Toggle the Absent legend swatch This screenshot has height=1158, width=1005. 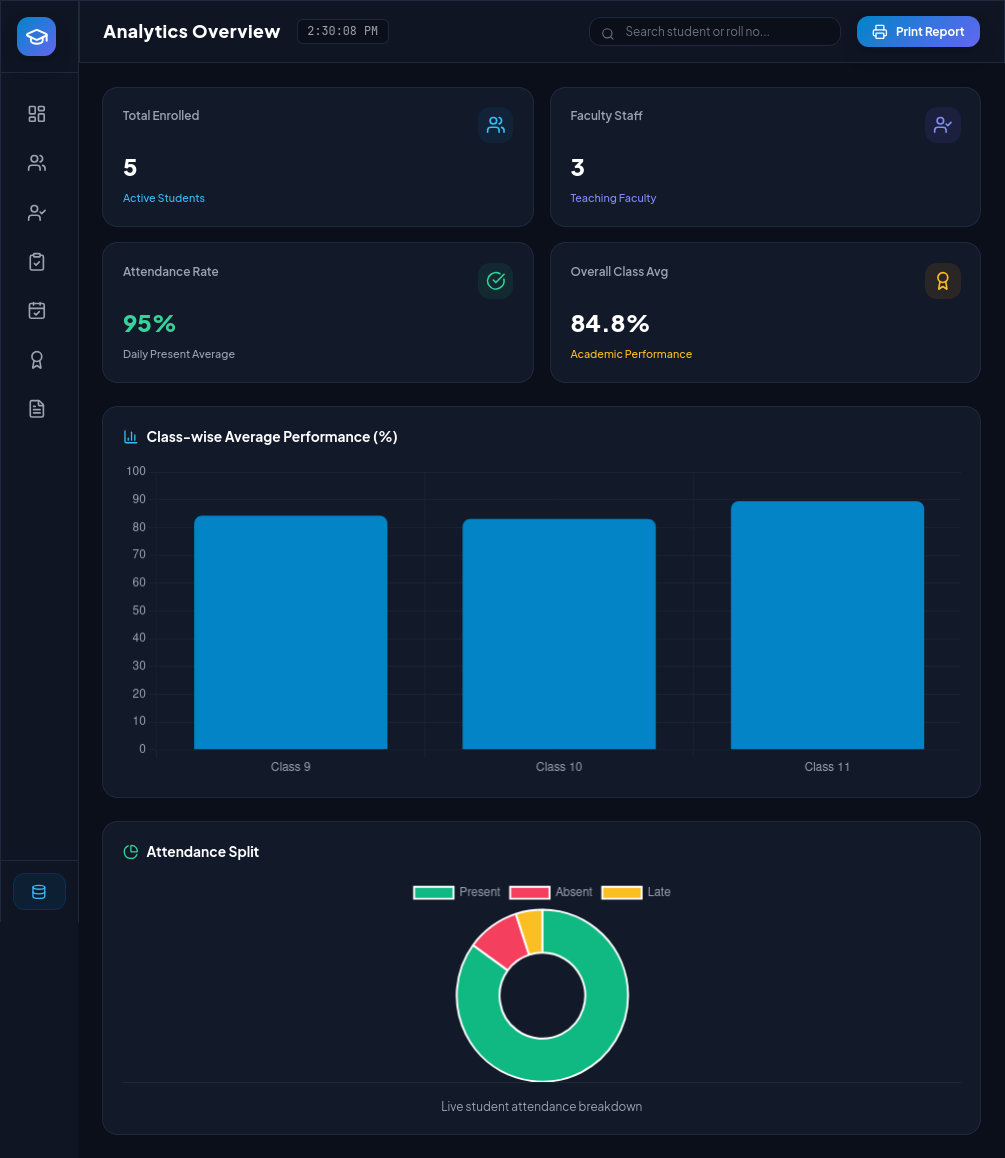tap(529, 892)
